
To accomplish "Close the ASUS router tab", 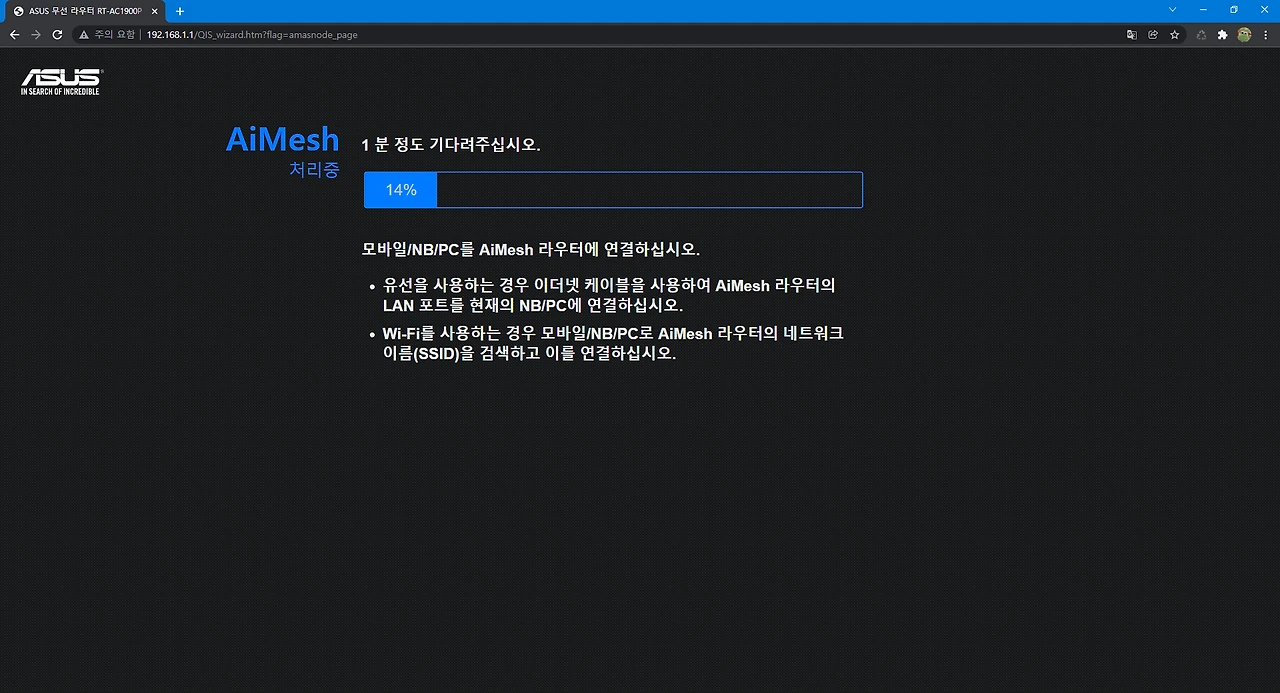I will [x=154, y=11].
